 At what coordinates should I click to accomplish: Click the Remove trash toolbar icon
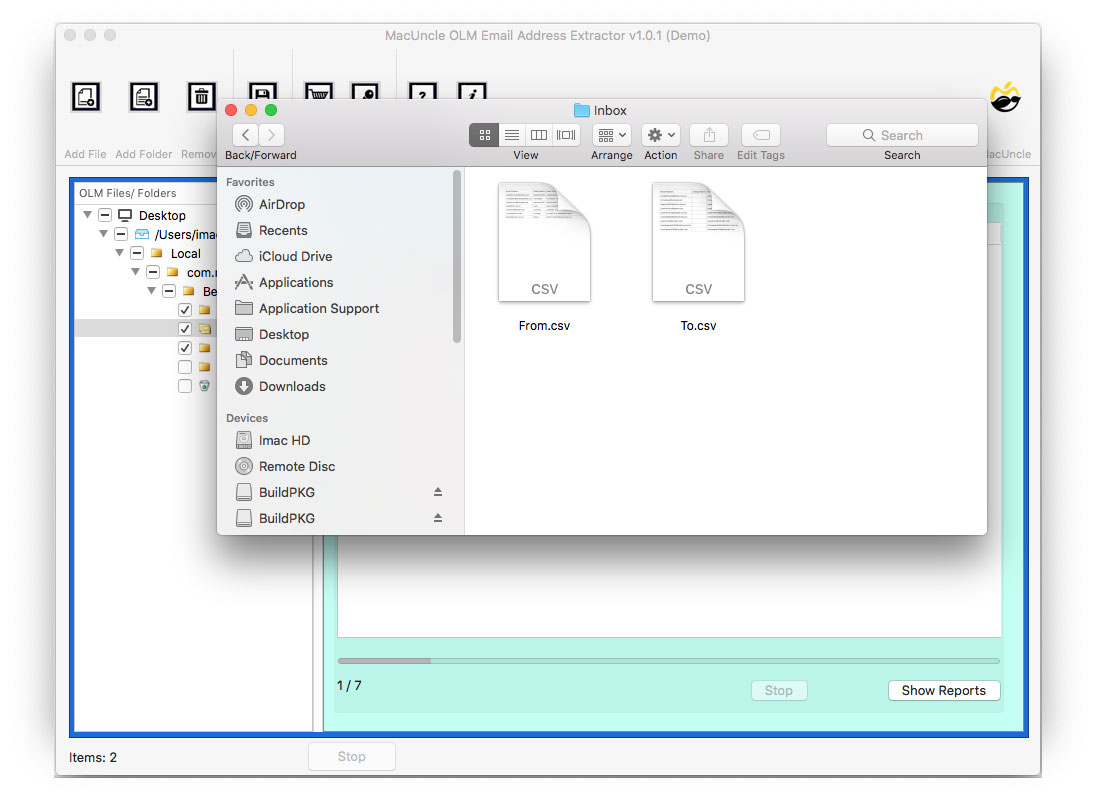tap(201, 96)
